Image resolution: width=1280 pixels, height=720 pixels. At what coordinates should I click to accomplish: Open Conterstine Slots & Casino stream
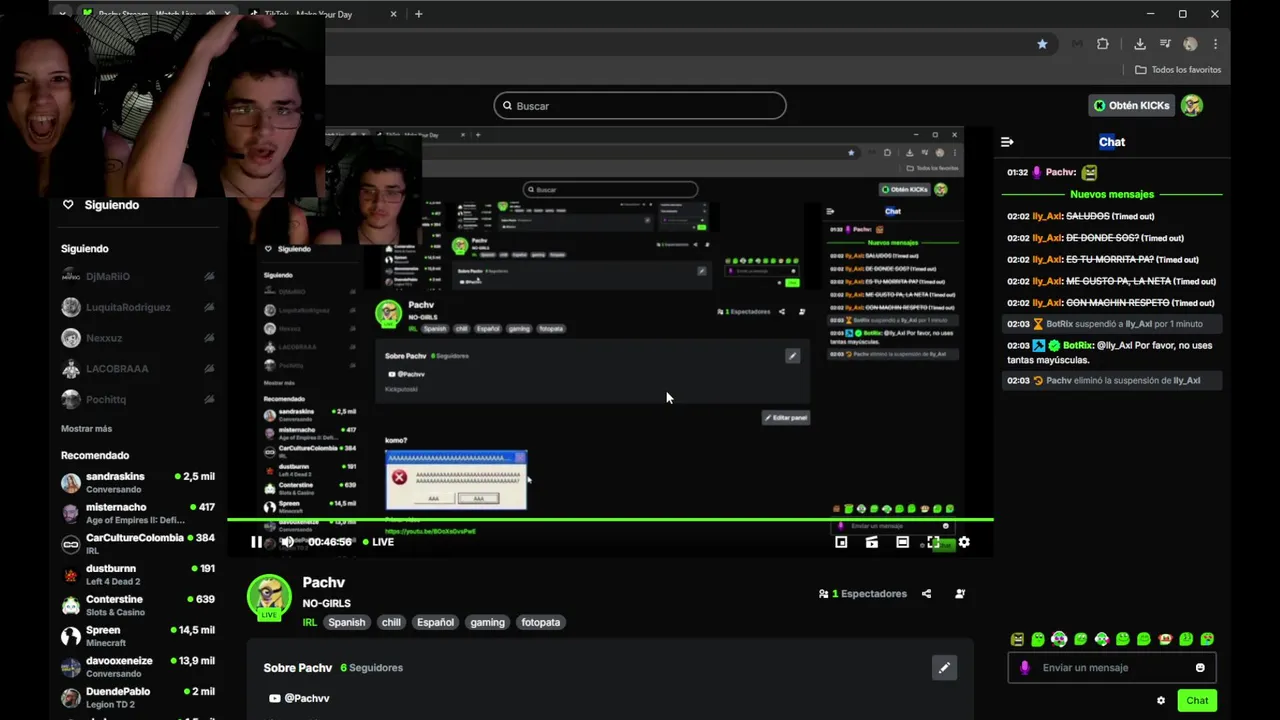click(139, 606)
